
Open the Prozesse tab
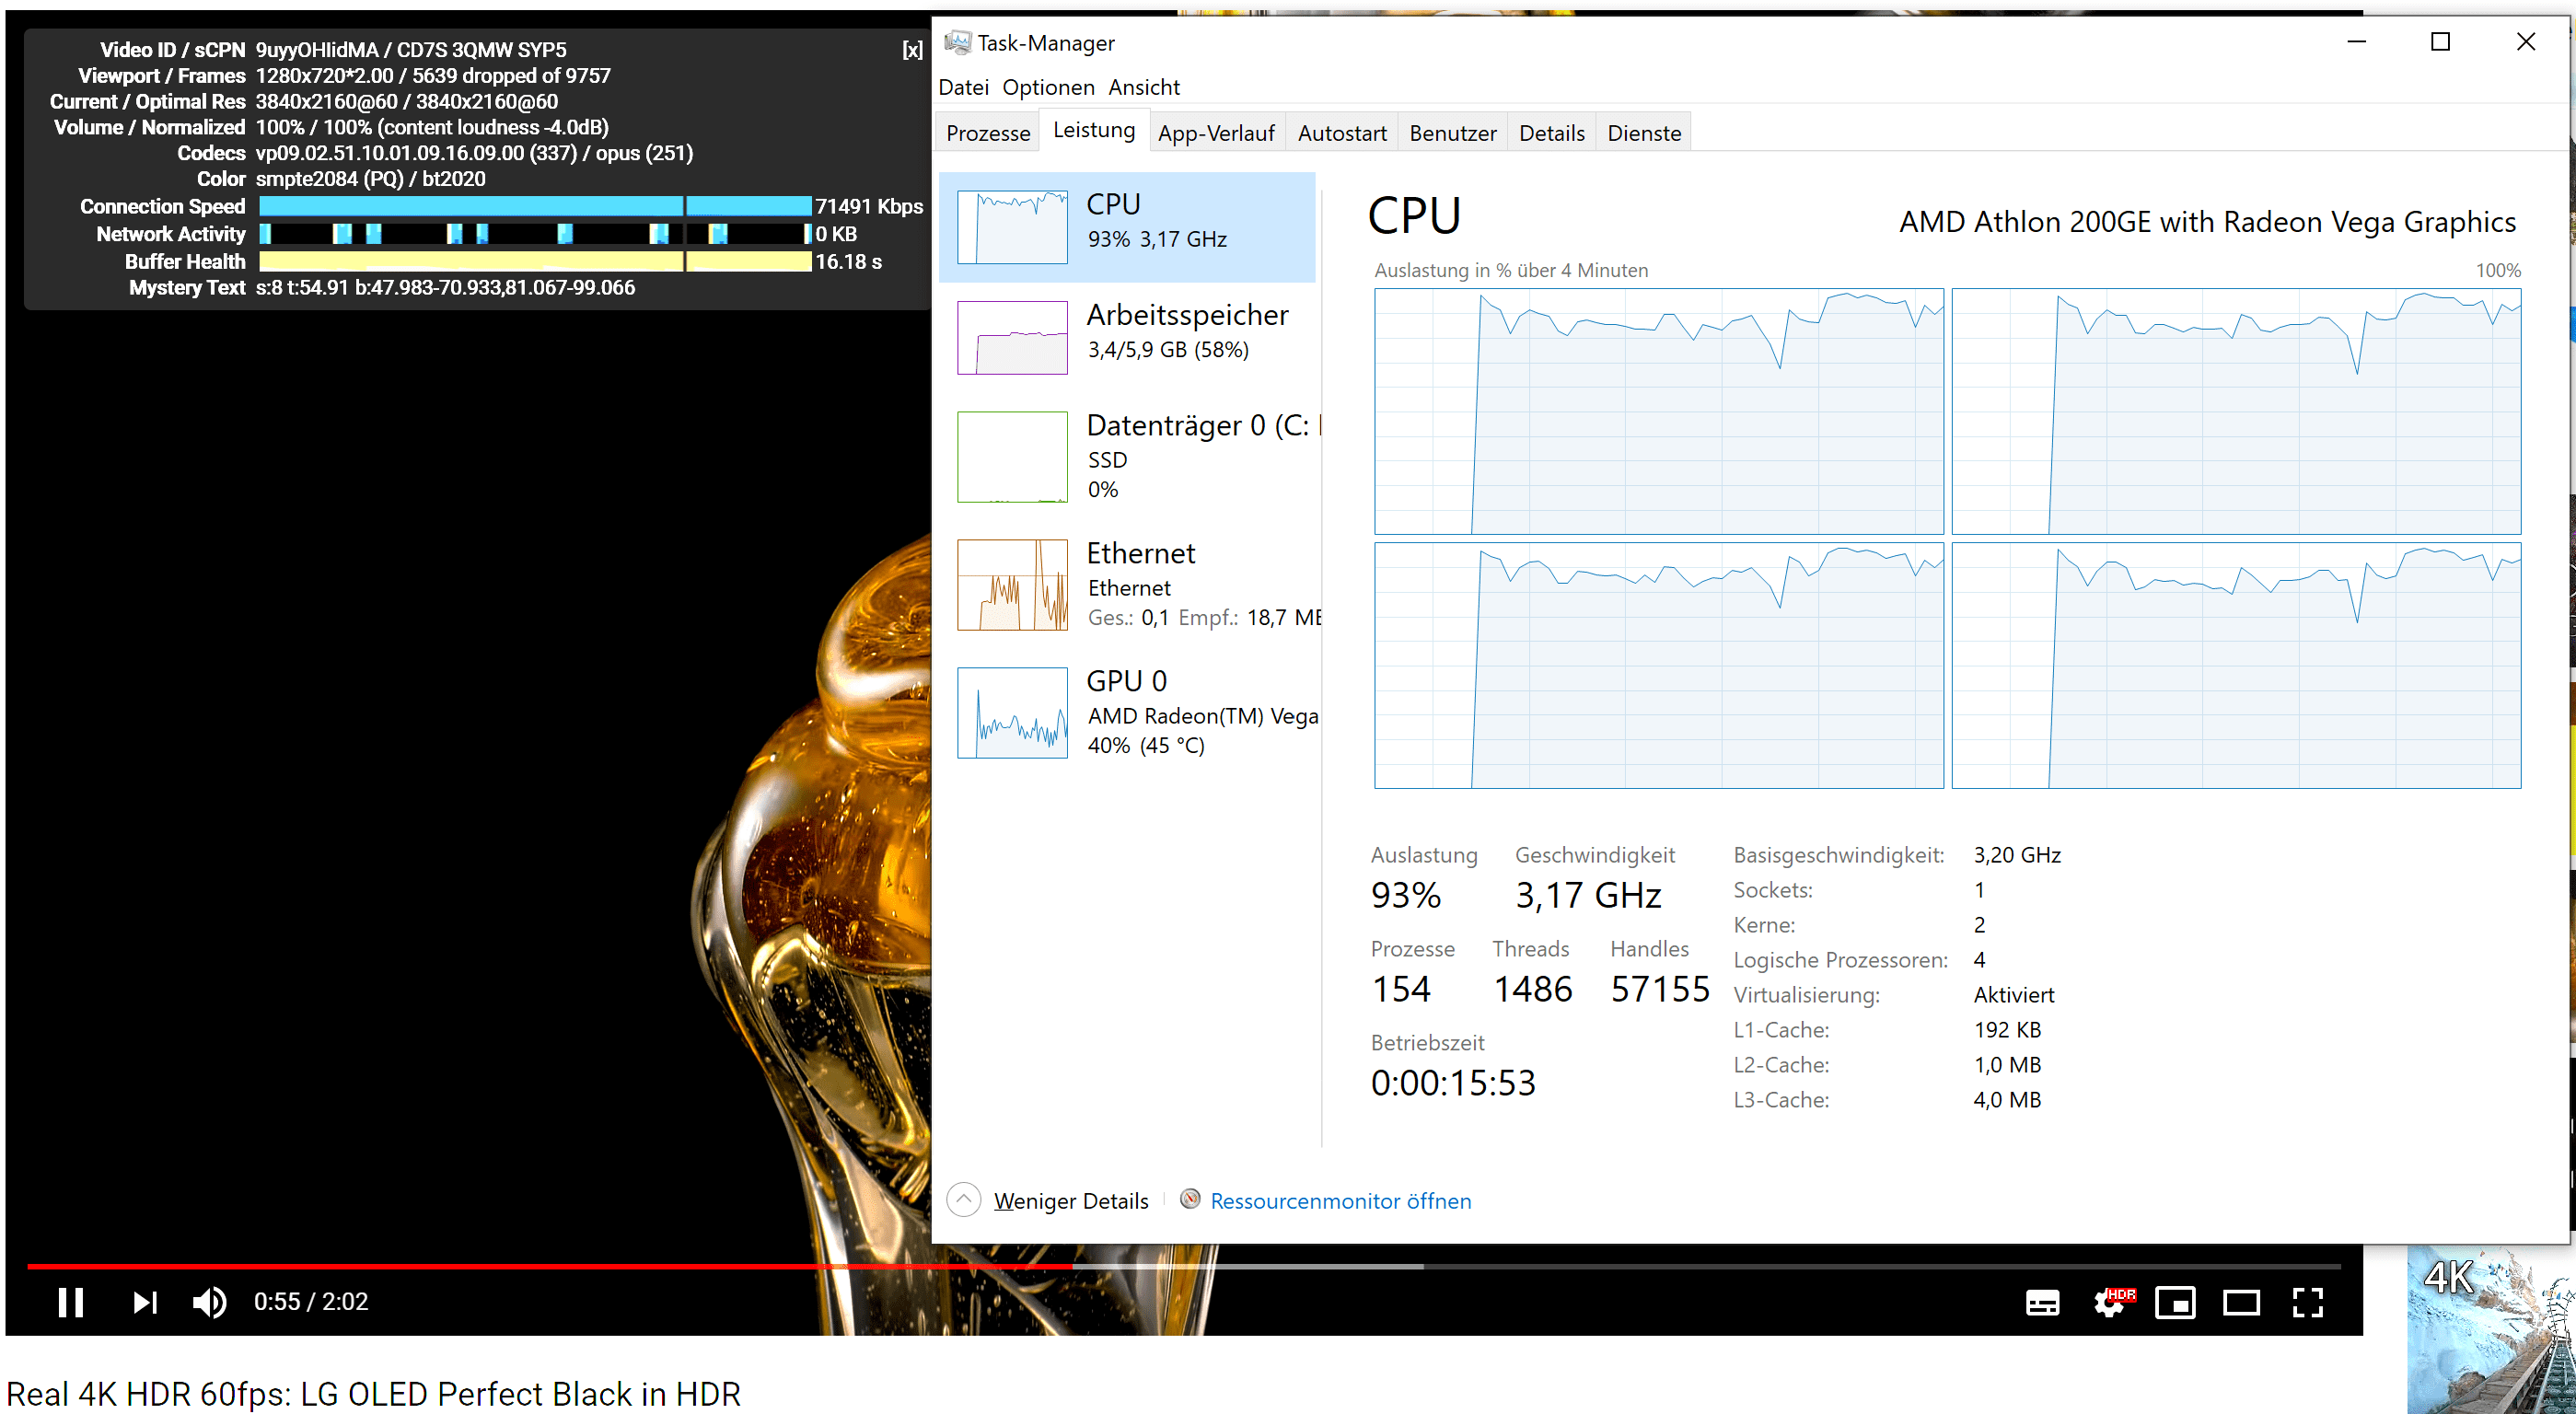tap(987, 133)
